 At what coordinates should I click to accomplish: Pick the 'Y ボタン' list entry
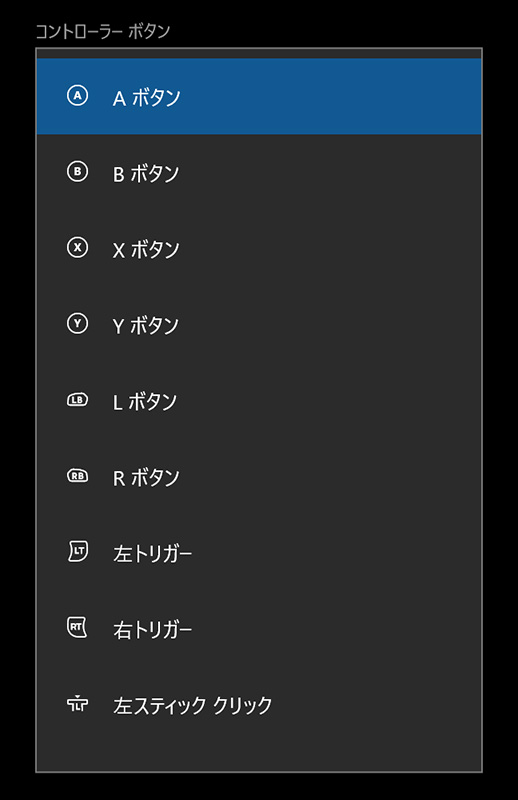click(259, 324)
